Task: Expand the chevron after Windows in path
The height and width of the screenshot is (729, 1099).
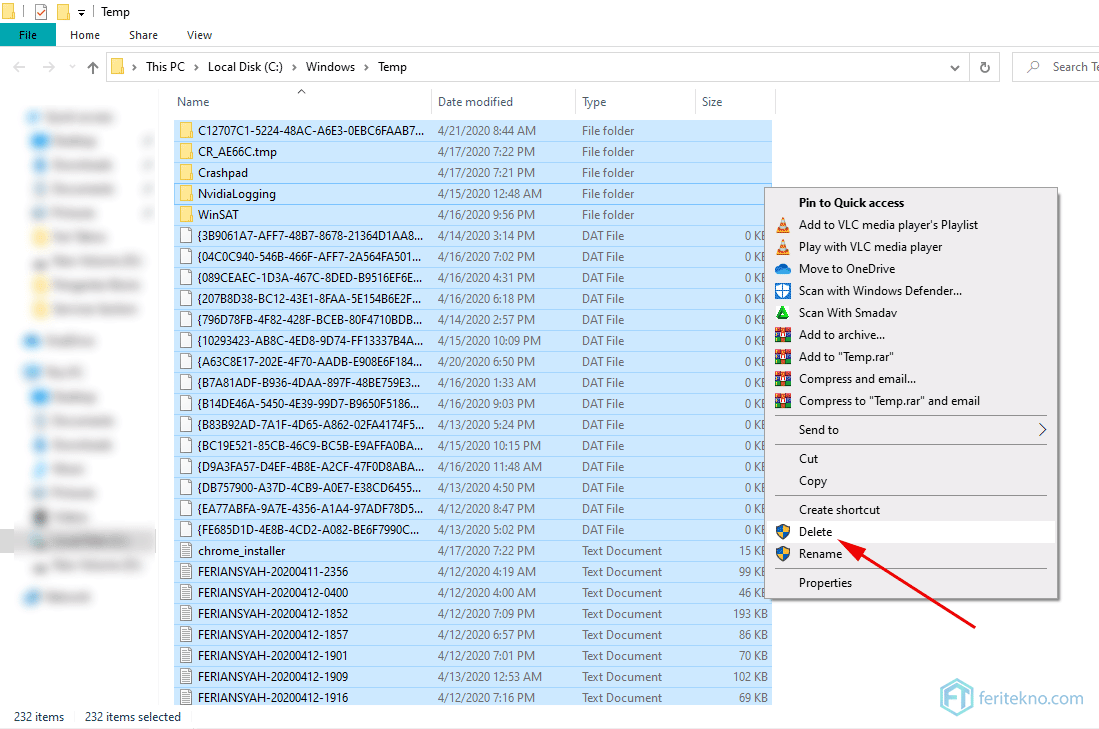Action: point(367,67)
